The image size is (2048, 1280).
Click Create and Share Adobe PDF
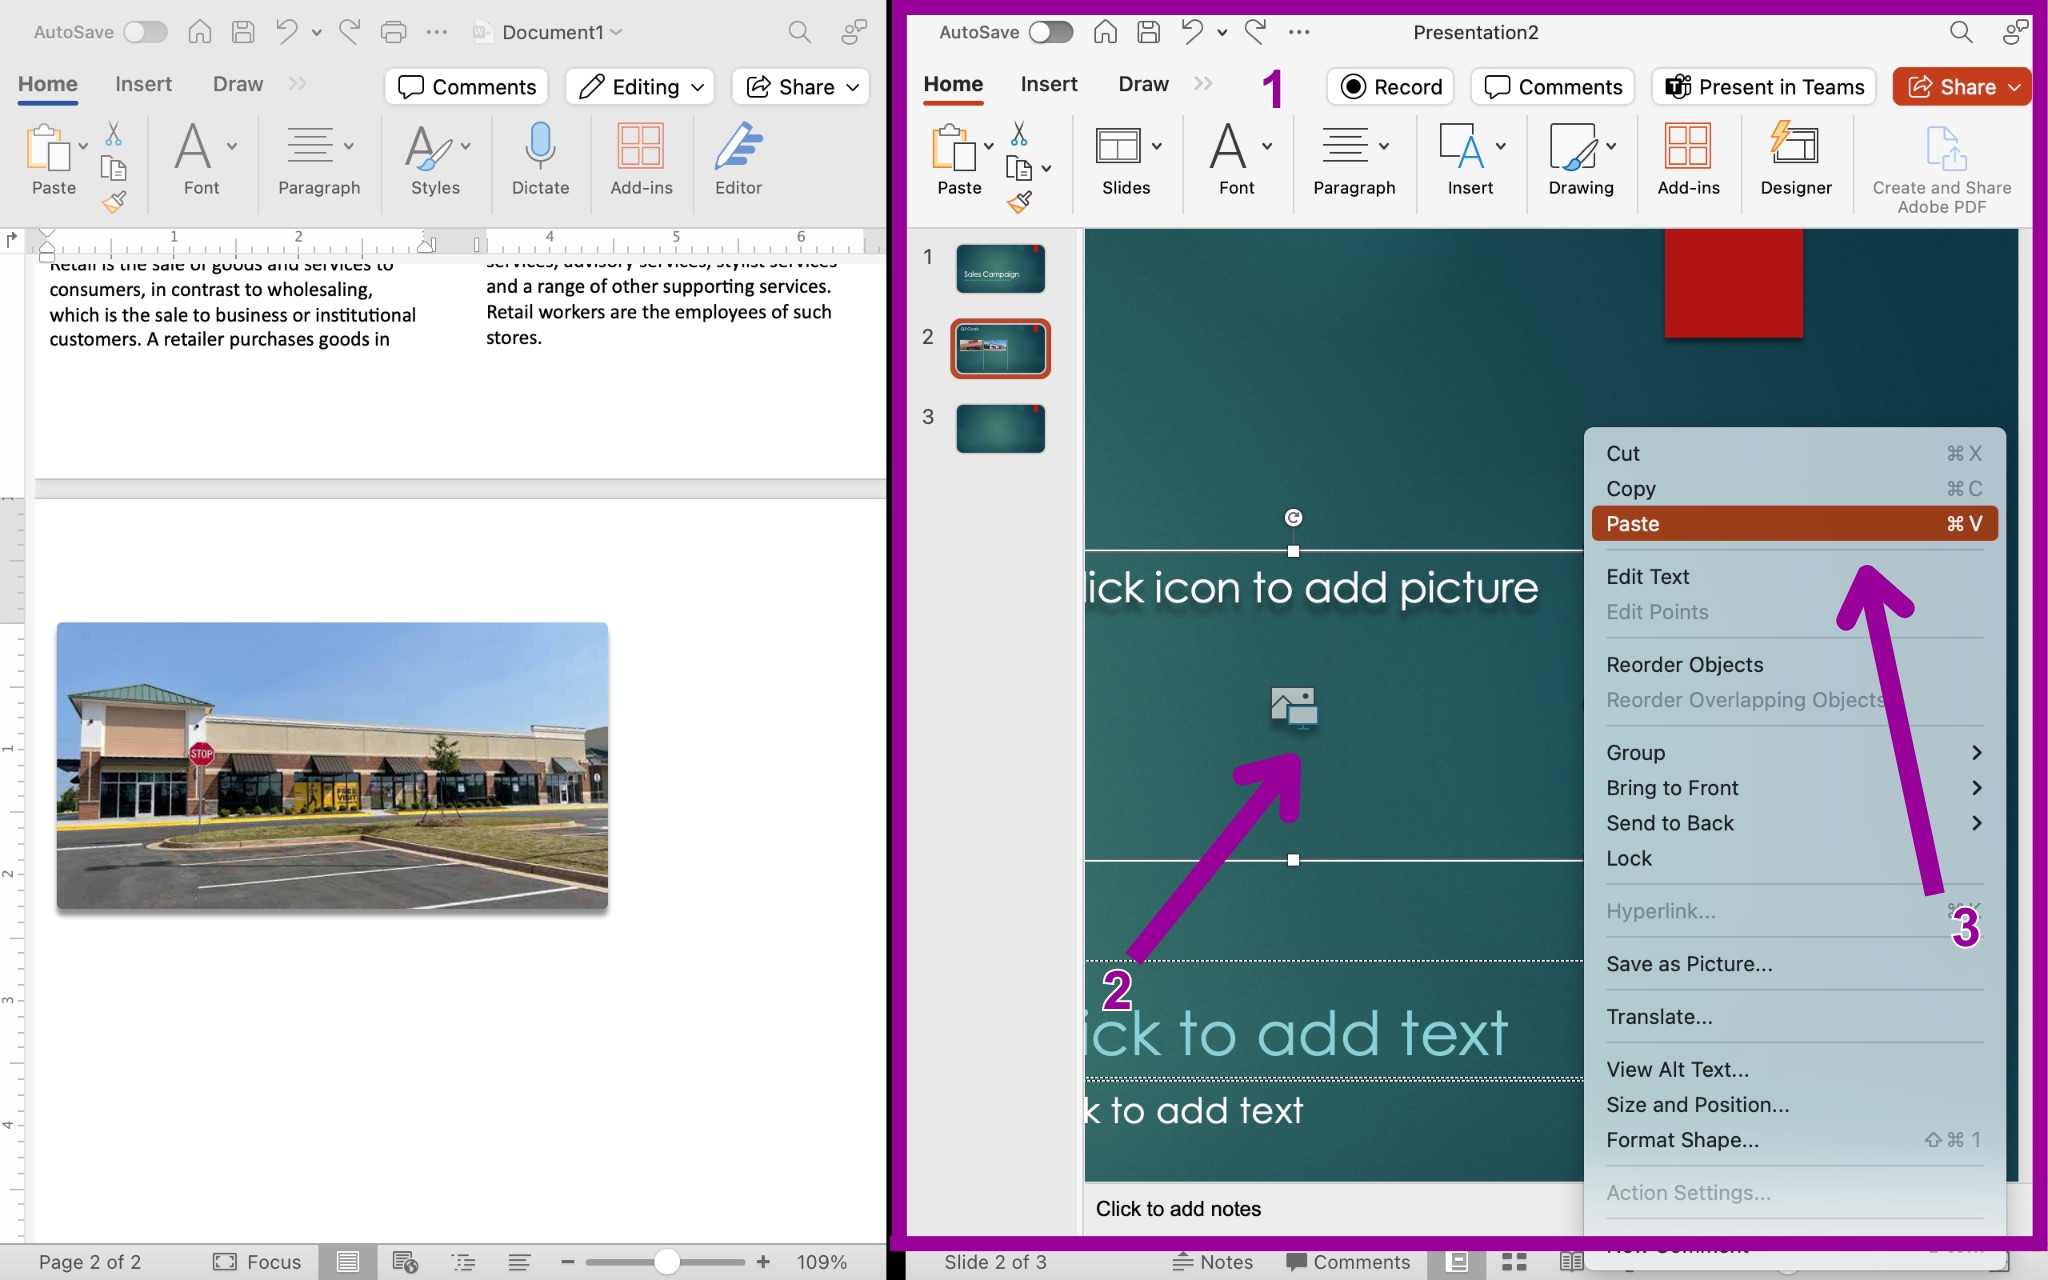[x=1942, y=168]
